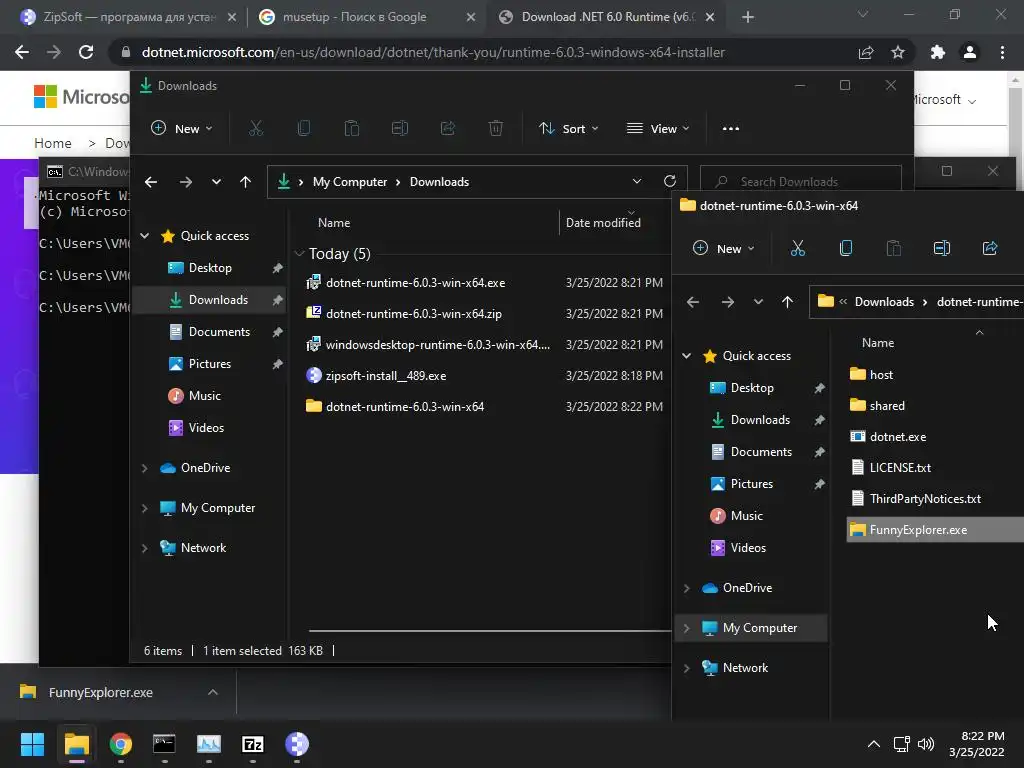1024x768 pixels.
Task: Go up one level in dotnet-runtime window
Action: click(788, 302)
